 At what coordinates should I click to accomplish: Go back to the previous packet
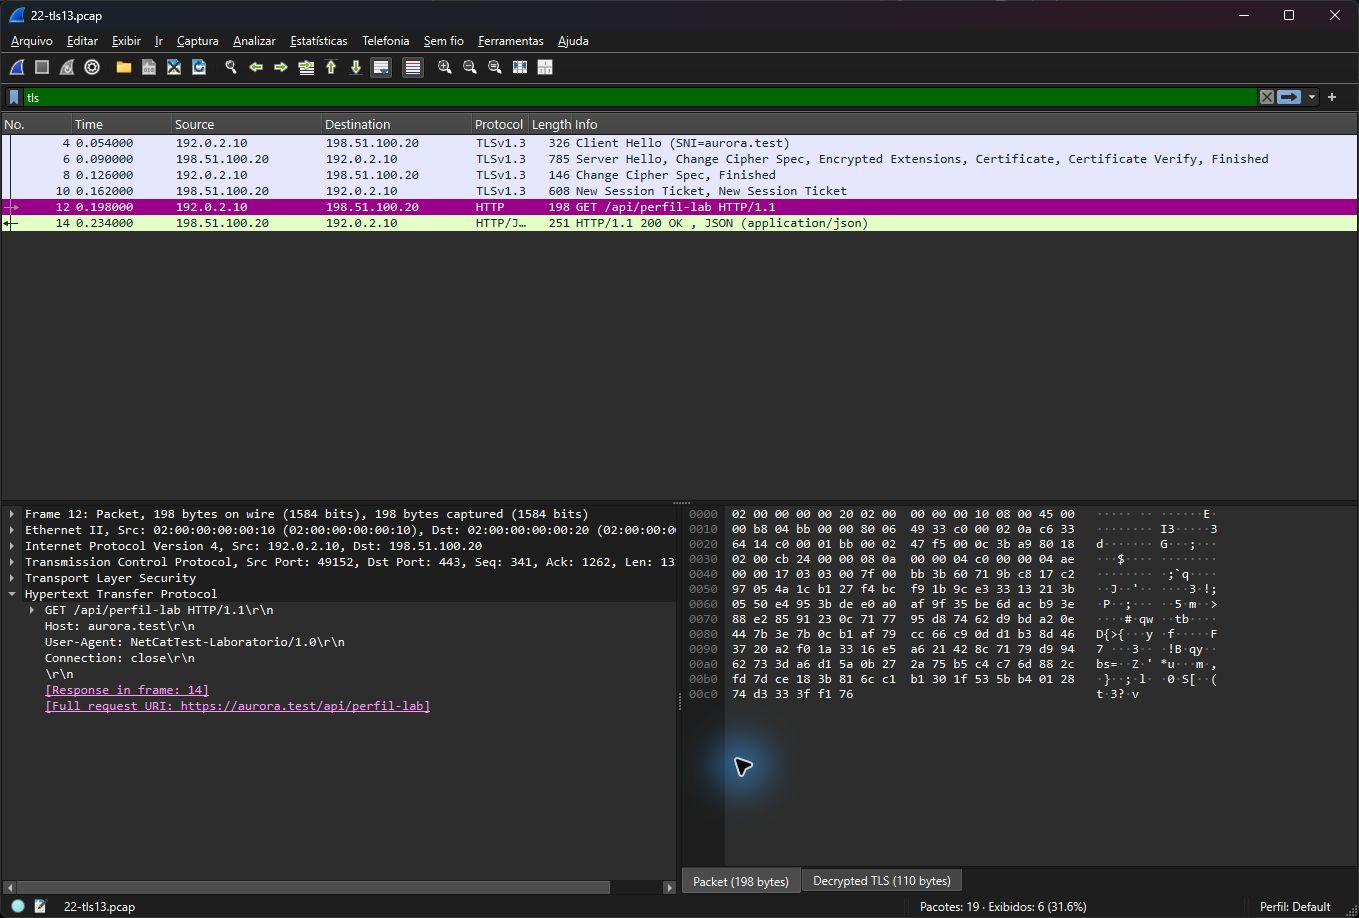(x=256, y=67)
